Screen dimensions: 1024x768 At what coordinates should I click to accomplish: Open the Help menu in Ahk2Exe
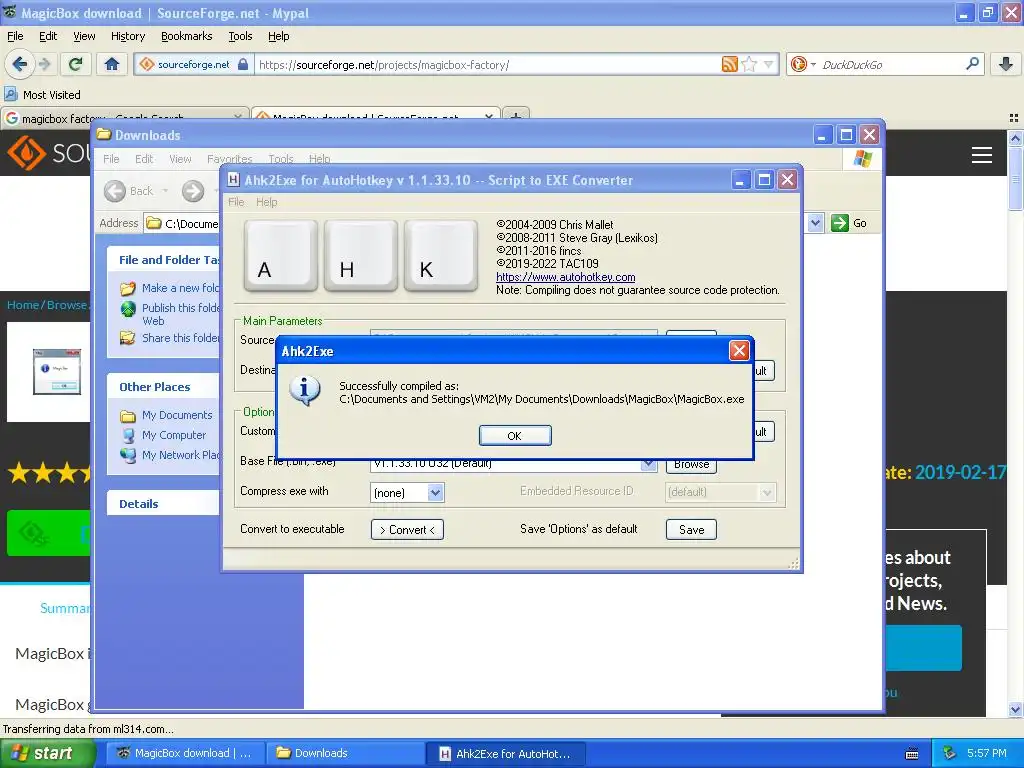point(266,202)
